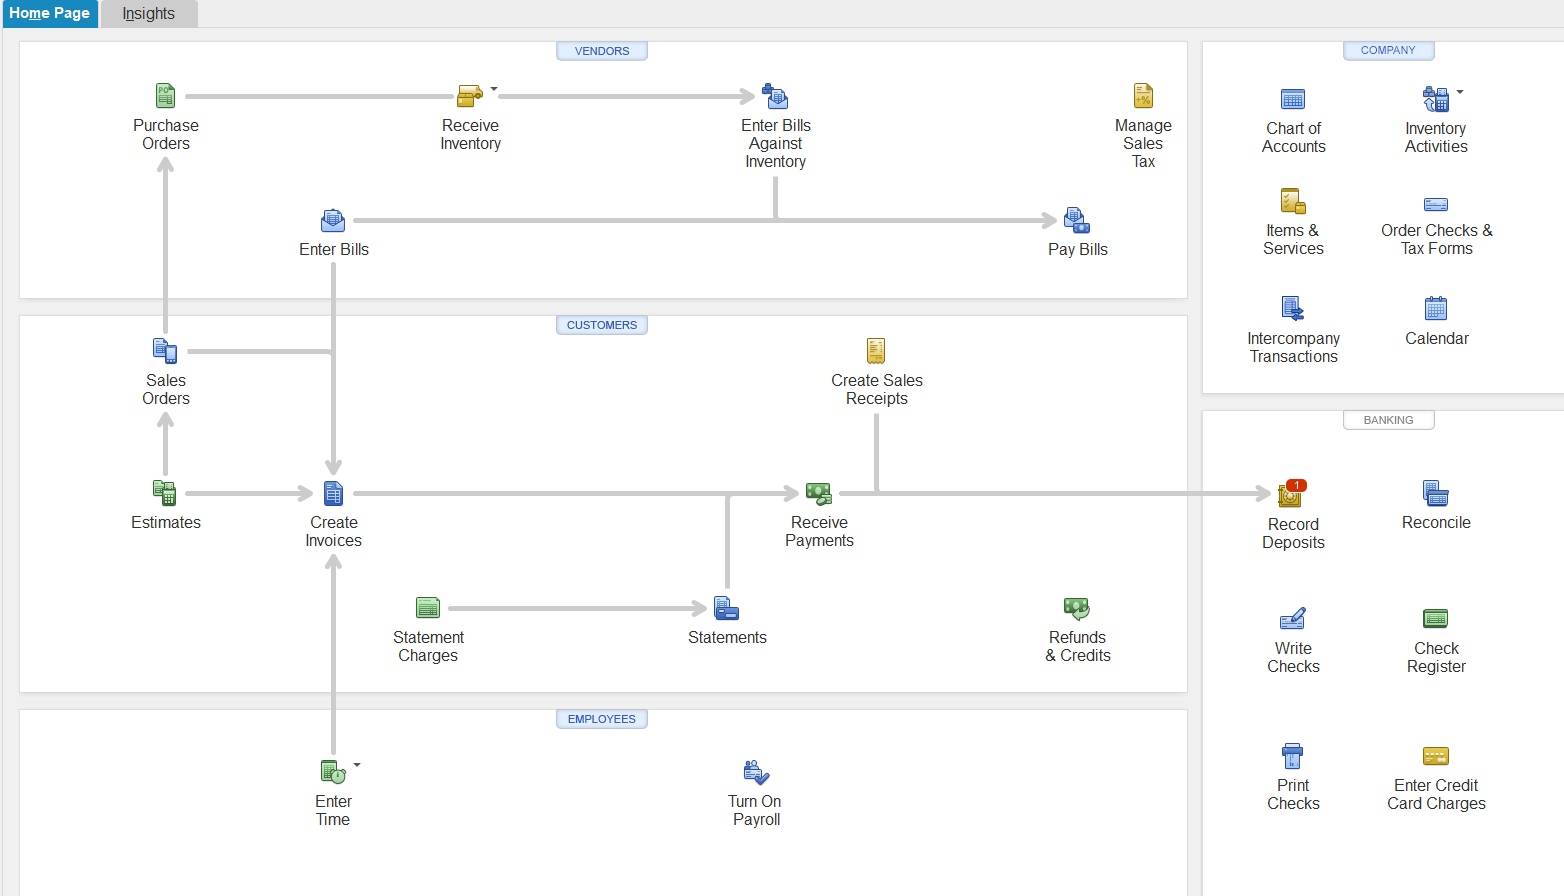The image size is (1564, 896).
Task: Open the Refunds & Credits icon
Action: click(x=1077, y=608)
